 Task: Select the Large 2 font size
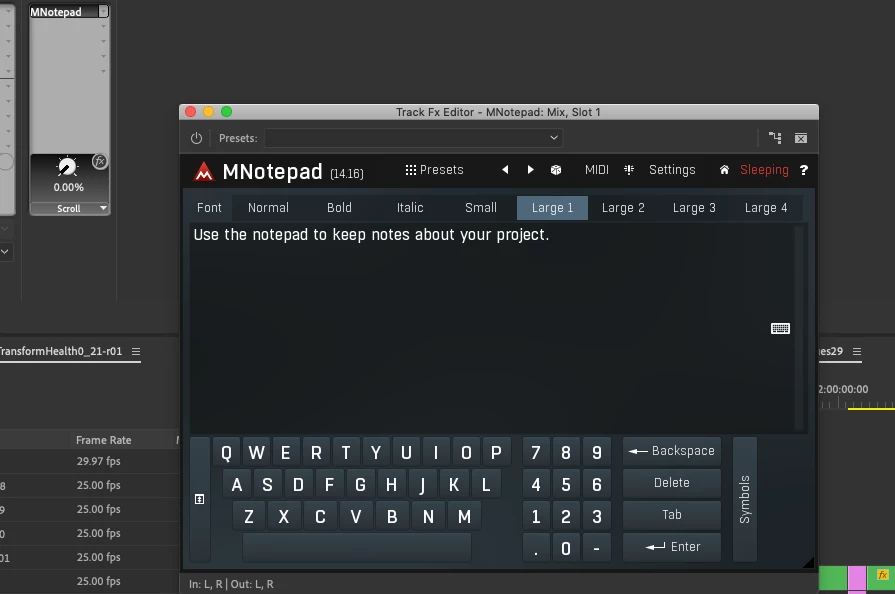point(623,208)
